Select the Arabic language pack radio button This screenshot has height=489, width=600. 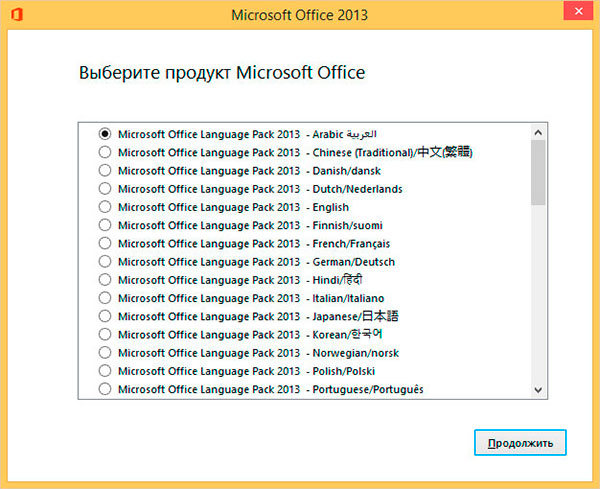(105, 134)
